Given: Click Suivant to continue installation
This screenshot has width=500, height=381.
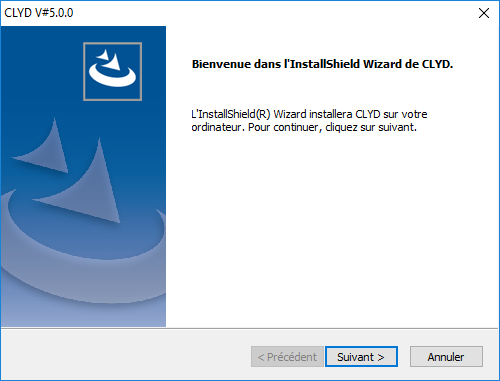Looking at the screenshot, I should (361, 357).
